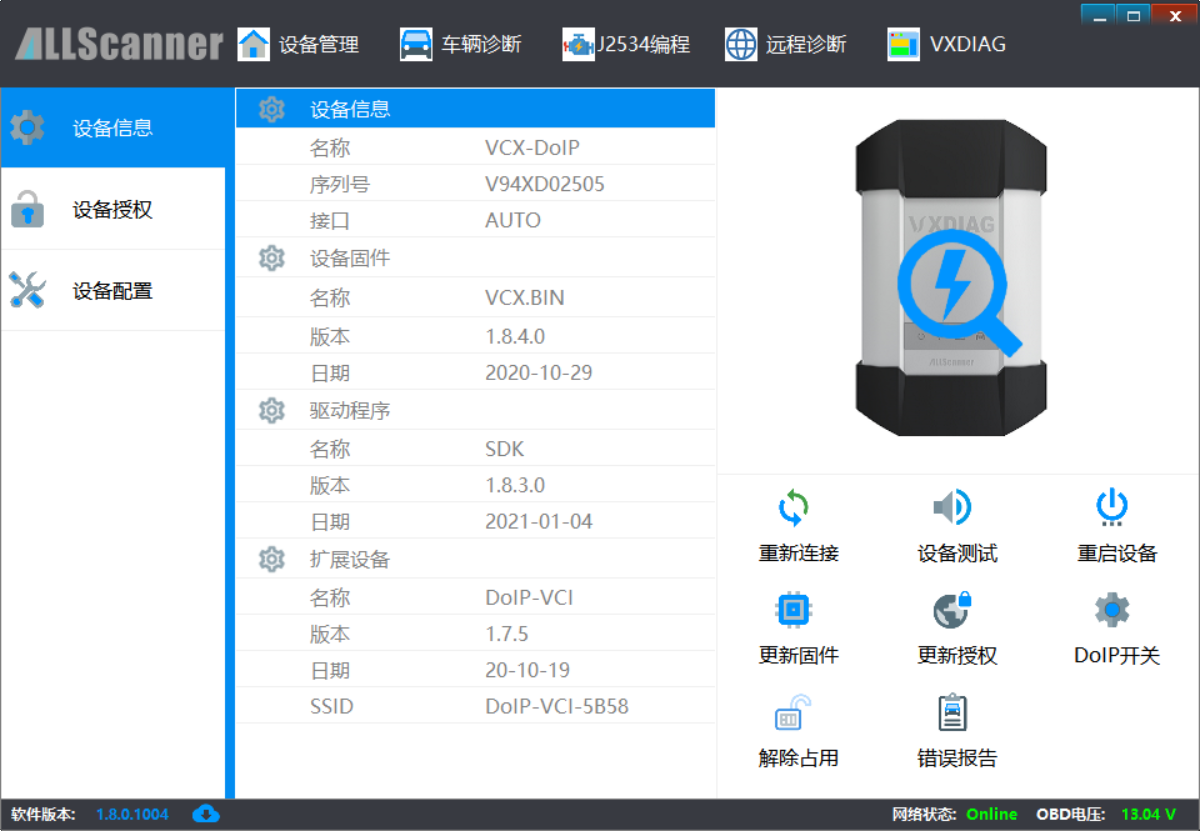Click the 错误报告 clipboard icon
The height and width of the screenshot is (831, 1200).
(x=953, y=712)
